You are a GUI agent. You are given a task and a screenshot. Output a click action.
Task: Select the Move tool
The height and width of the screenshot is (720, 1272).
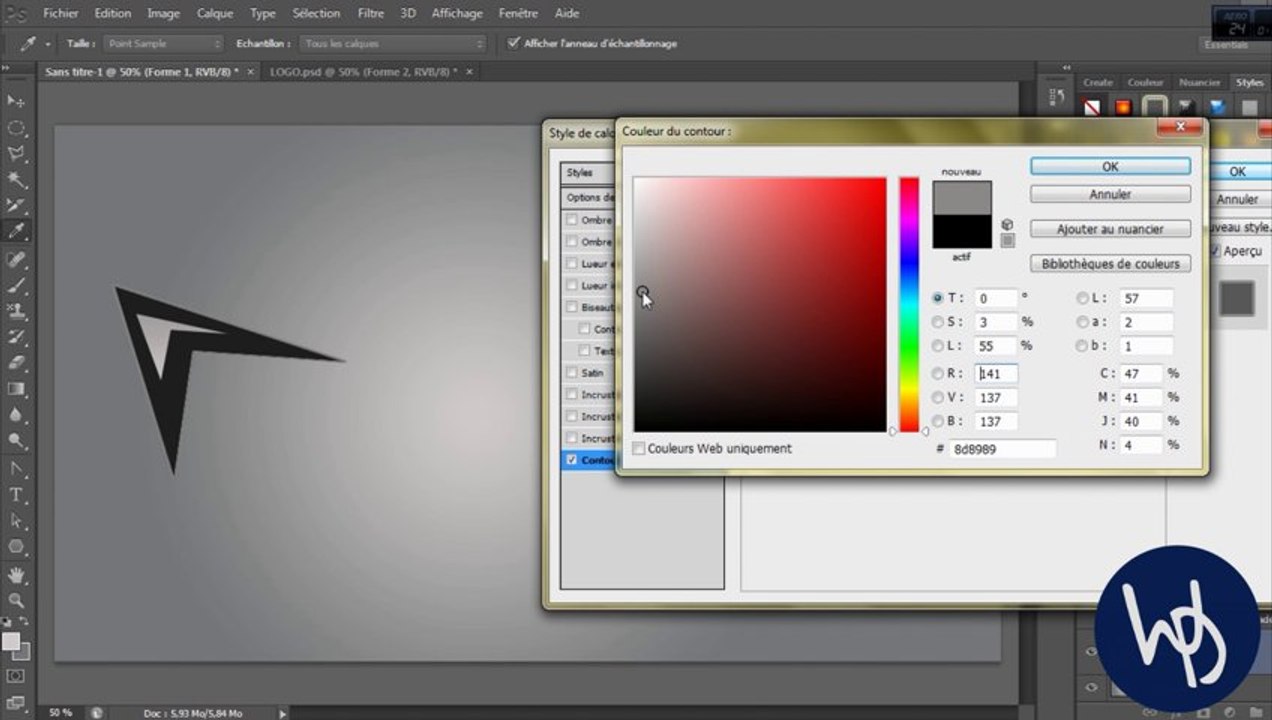point(17,101)
